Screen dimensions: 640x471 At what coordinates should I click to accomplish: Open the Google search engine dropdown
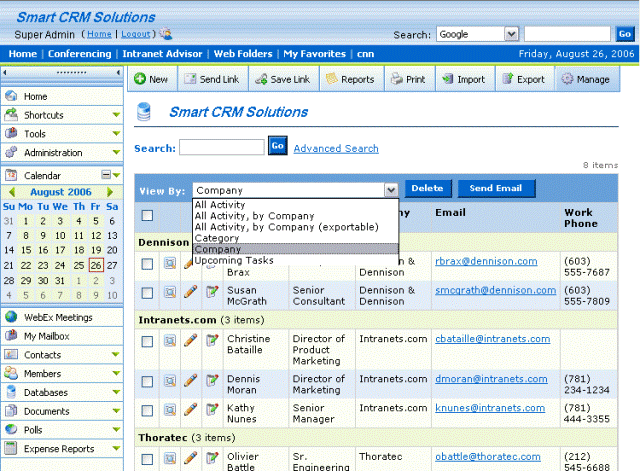pyautogui.click(x=476, y=34)
